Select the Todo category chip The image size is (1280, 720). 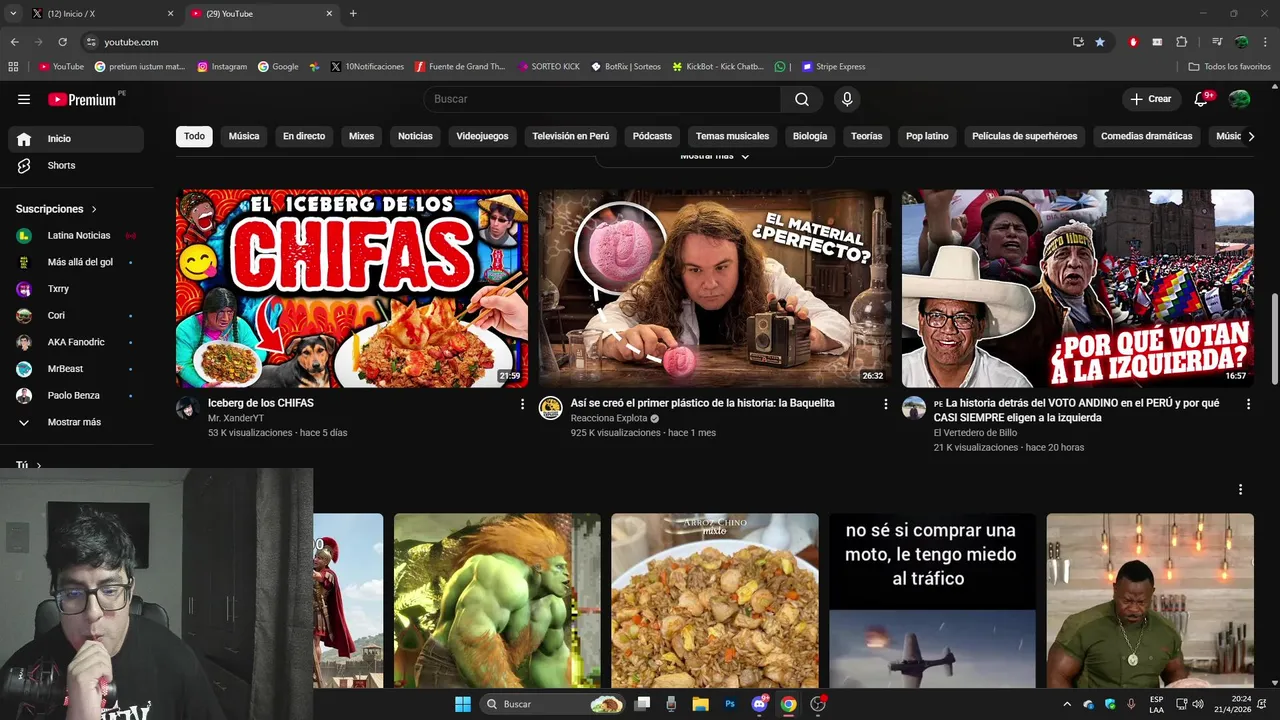(194, 136)
